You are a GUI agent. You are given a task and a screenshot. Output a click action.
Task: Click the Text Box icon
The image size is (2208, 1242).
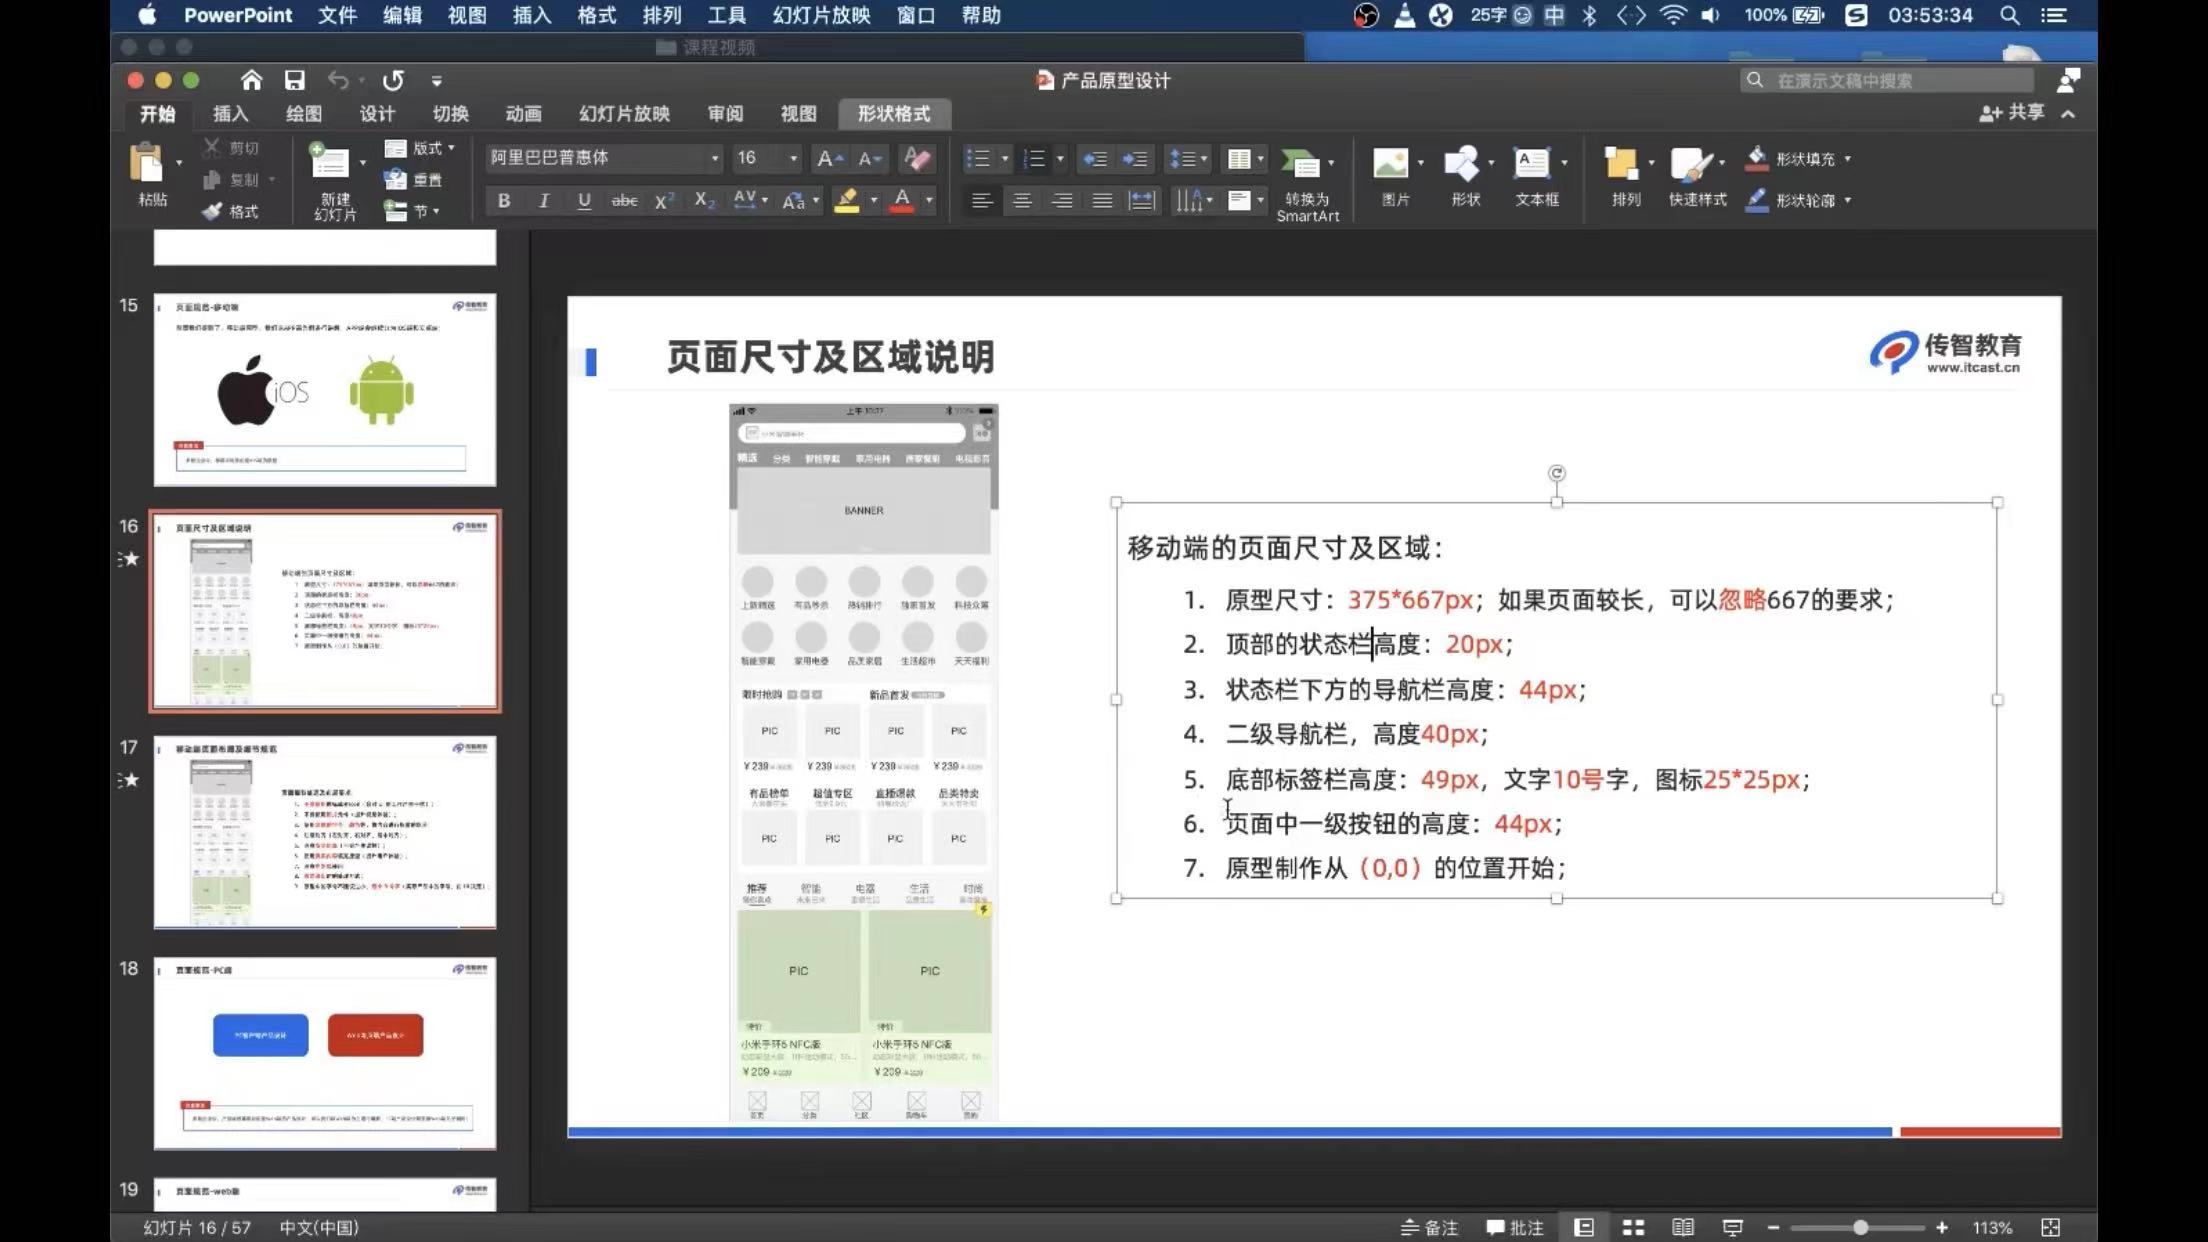point(1532,164)
